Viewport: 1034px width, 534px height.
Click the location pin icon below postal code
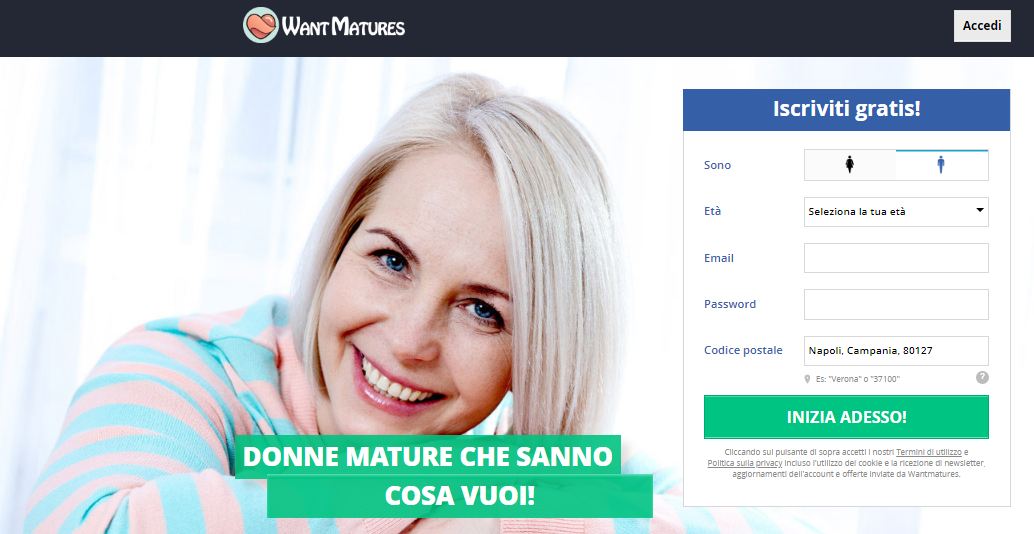[x=807, y=379]
